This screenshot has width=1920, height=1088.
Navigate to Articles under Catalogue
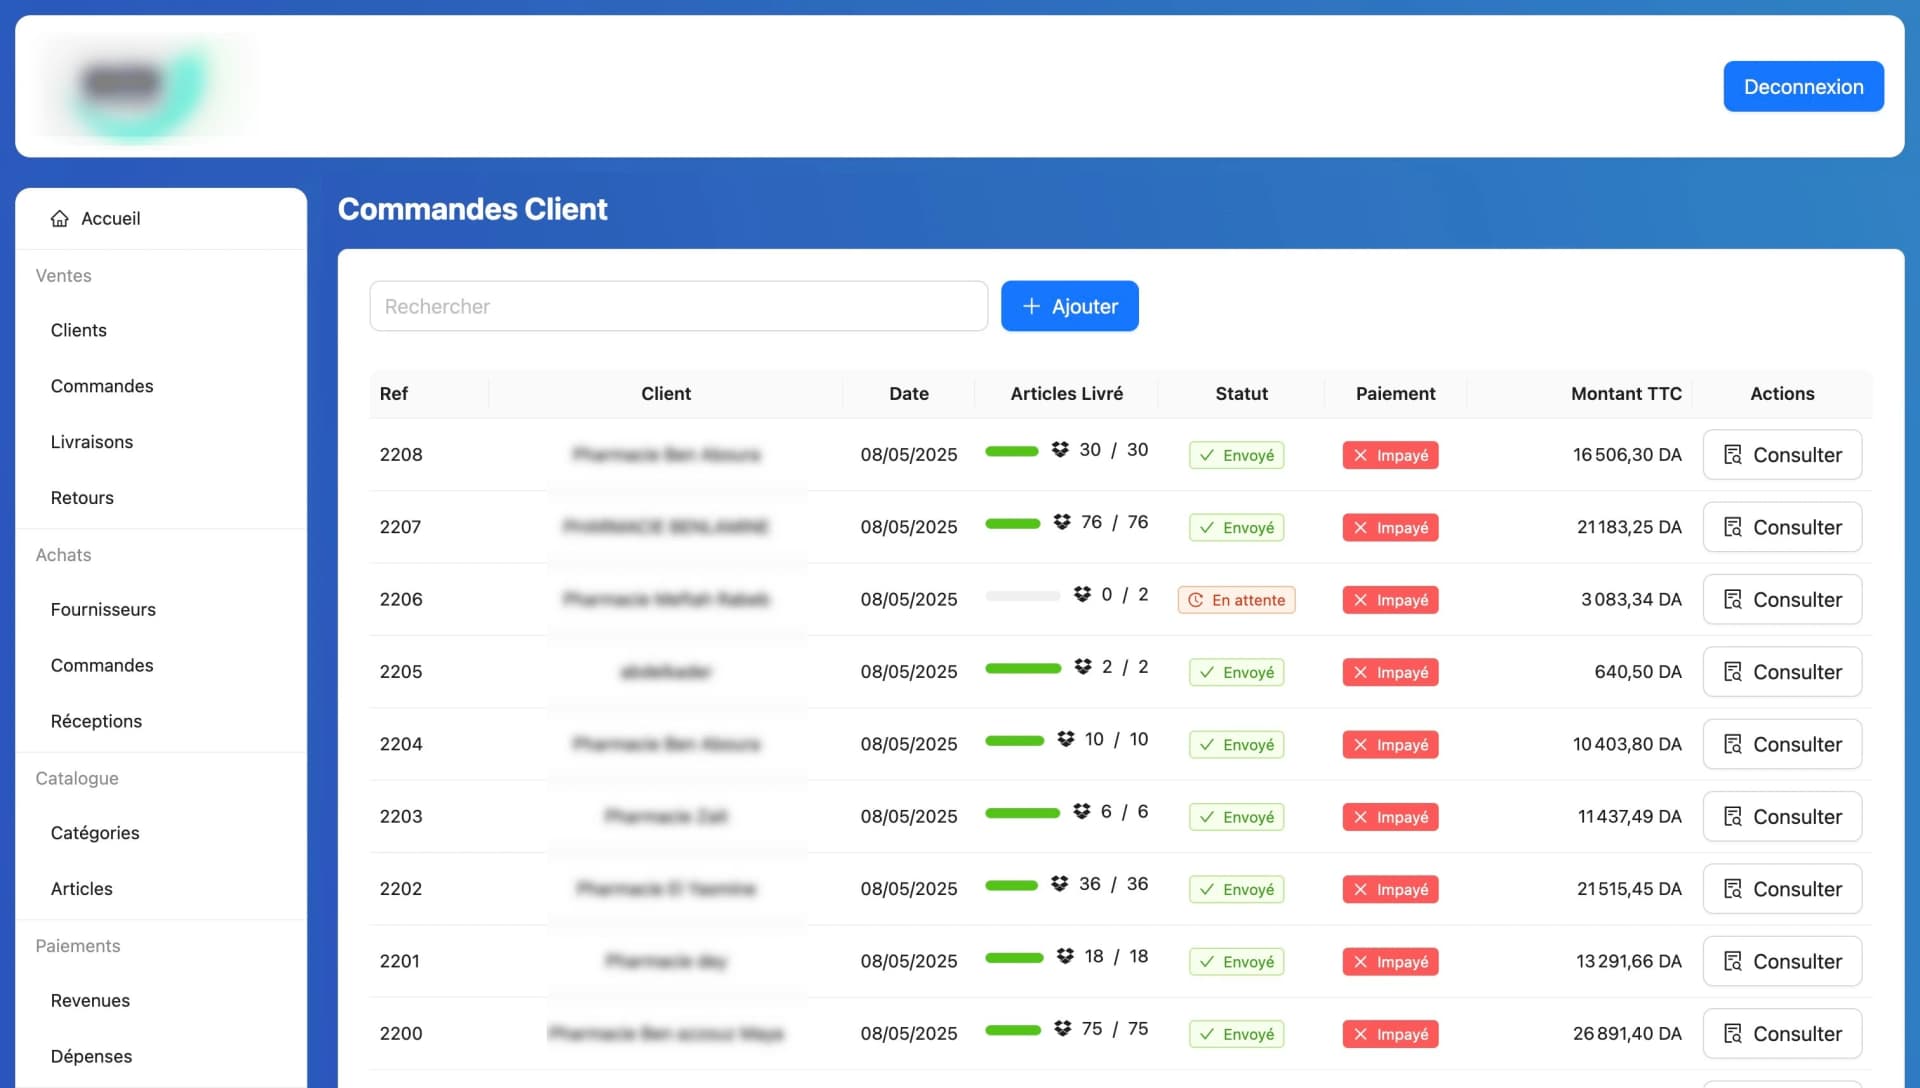[82, 888]
